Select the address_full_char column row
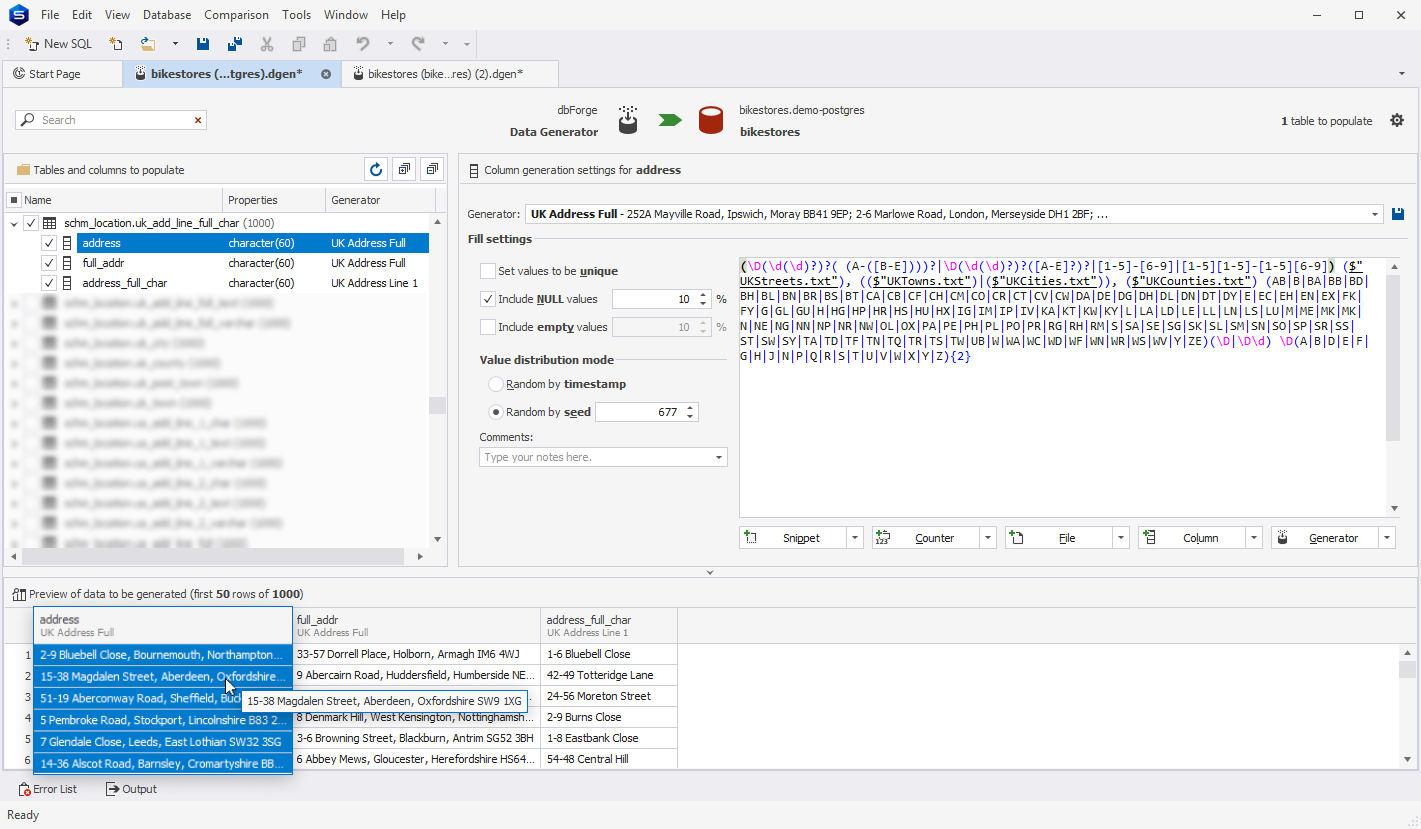This screenshot has height=829, width=1421. [253, 283]
